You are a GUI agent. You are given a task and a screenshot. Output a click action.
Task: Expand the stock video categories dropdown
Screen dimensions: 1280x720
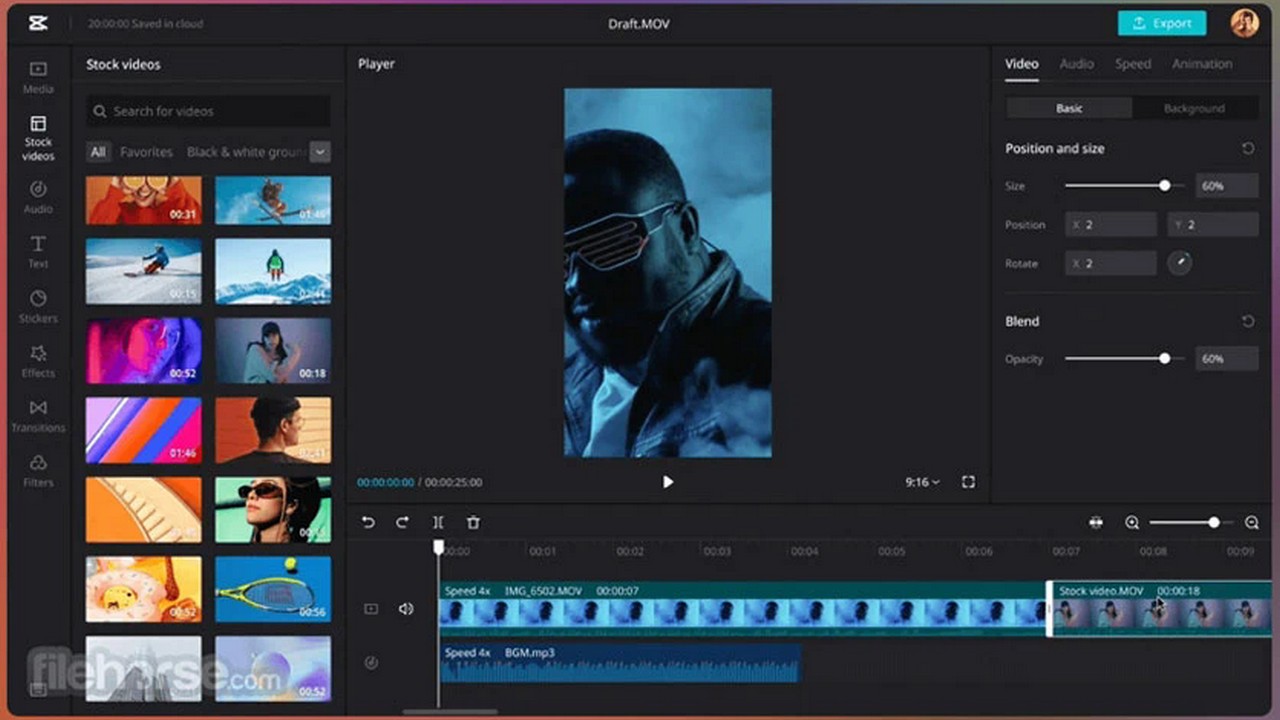point(320,152)
